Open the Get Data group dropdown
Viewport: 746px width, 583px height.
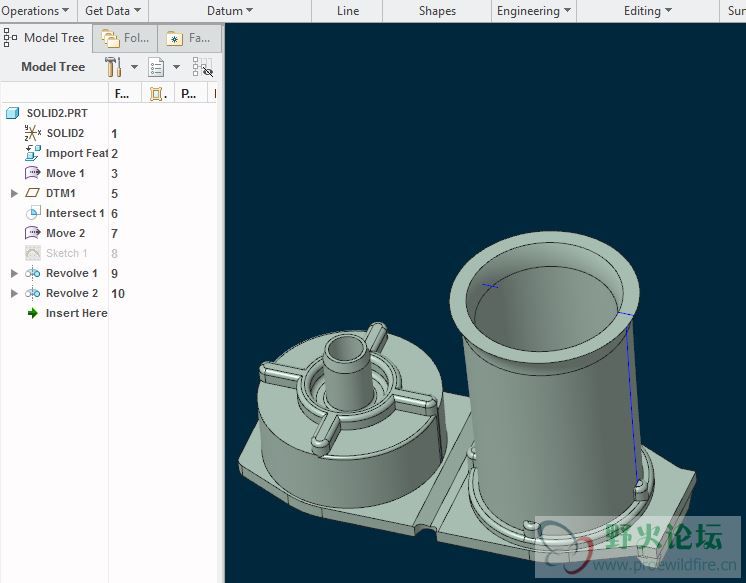coord(113,10)
